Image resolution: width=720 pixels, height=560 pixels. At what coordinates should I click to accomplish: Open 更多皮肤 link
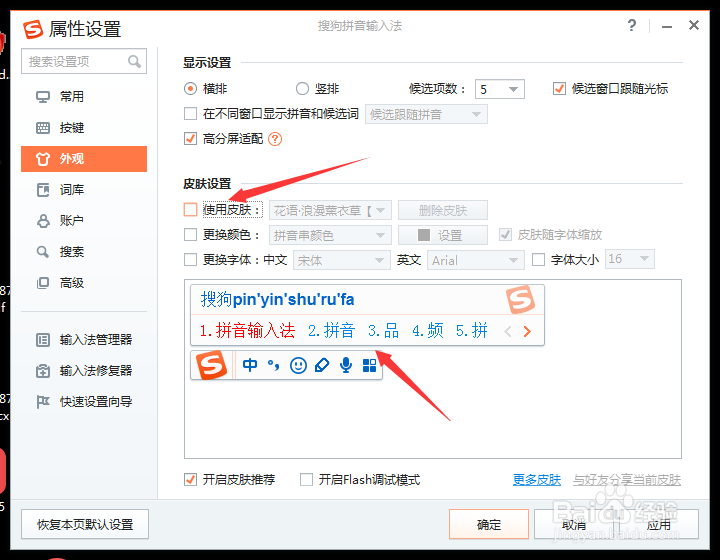(x=537, y=480)
